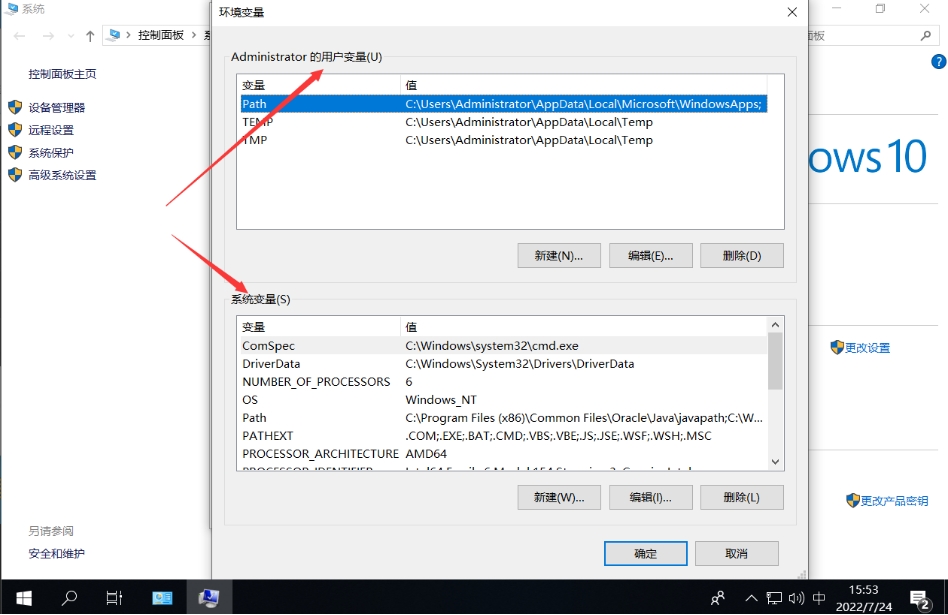Click the volume speaker icon in system tray
The width and height of the screenshot is (948, 615).
(794, 598)
